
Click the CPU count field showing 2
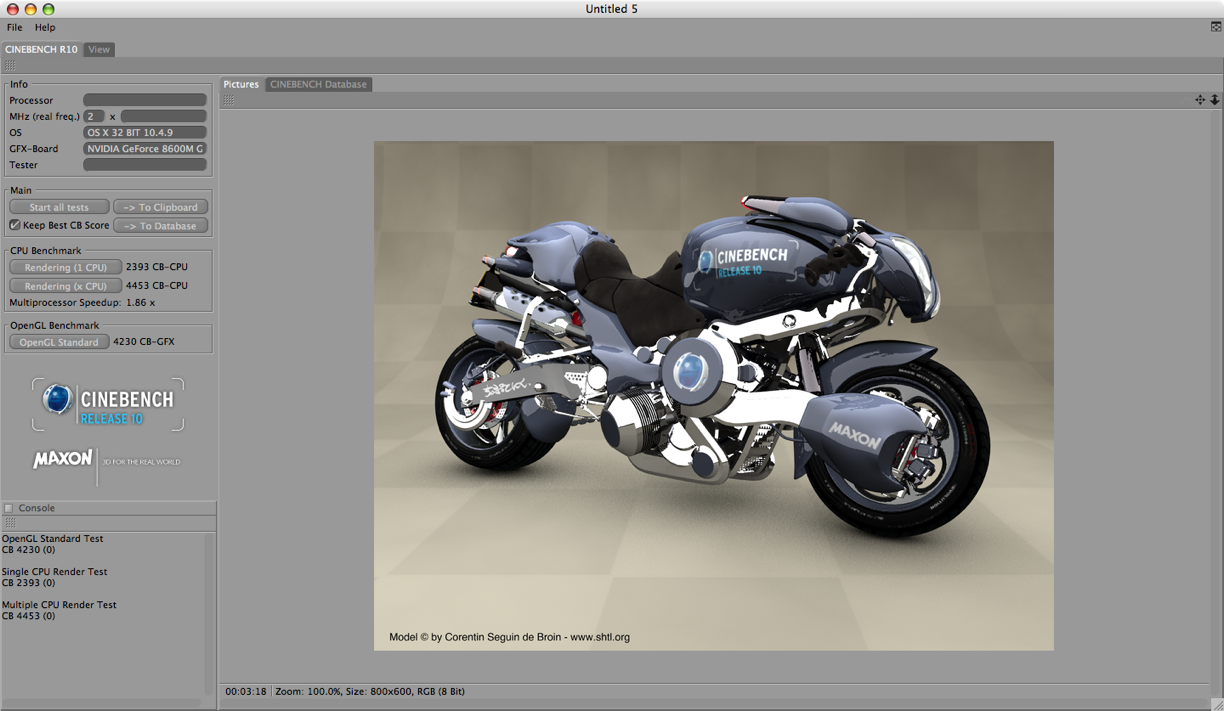(94, 116)
